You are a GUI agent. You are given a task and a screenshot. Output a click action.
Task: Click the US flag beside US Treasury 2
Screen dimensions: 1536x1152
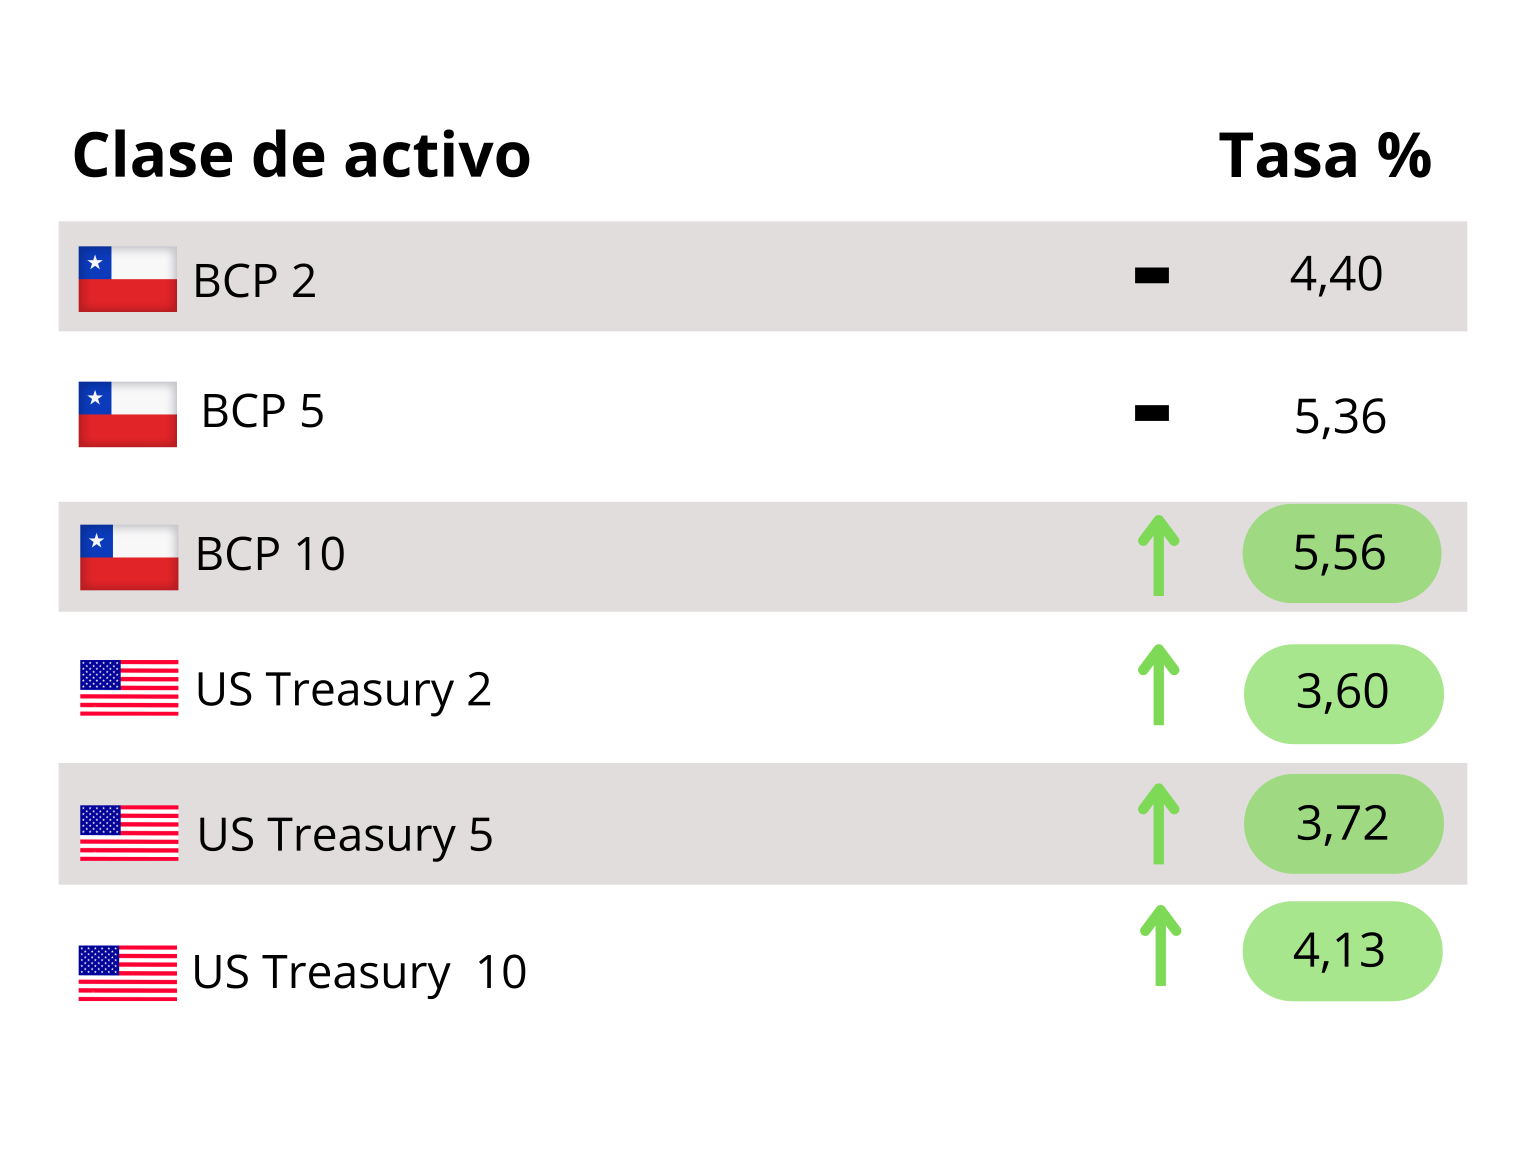129,688
